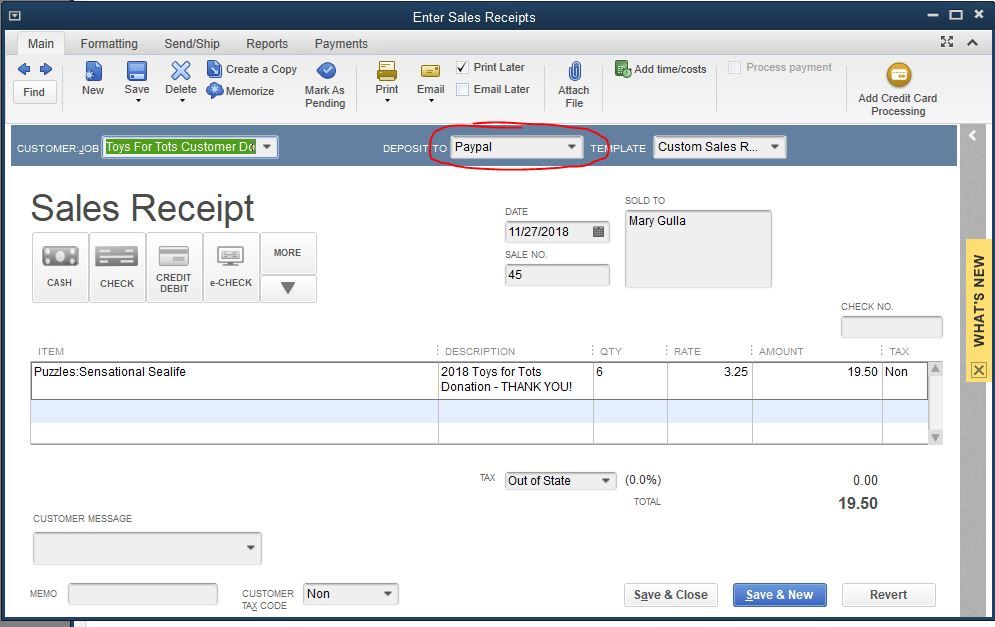Select e-CHECK payment method

tap(231, 267)
